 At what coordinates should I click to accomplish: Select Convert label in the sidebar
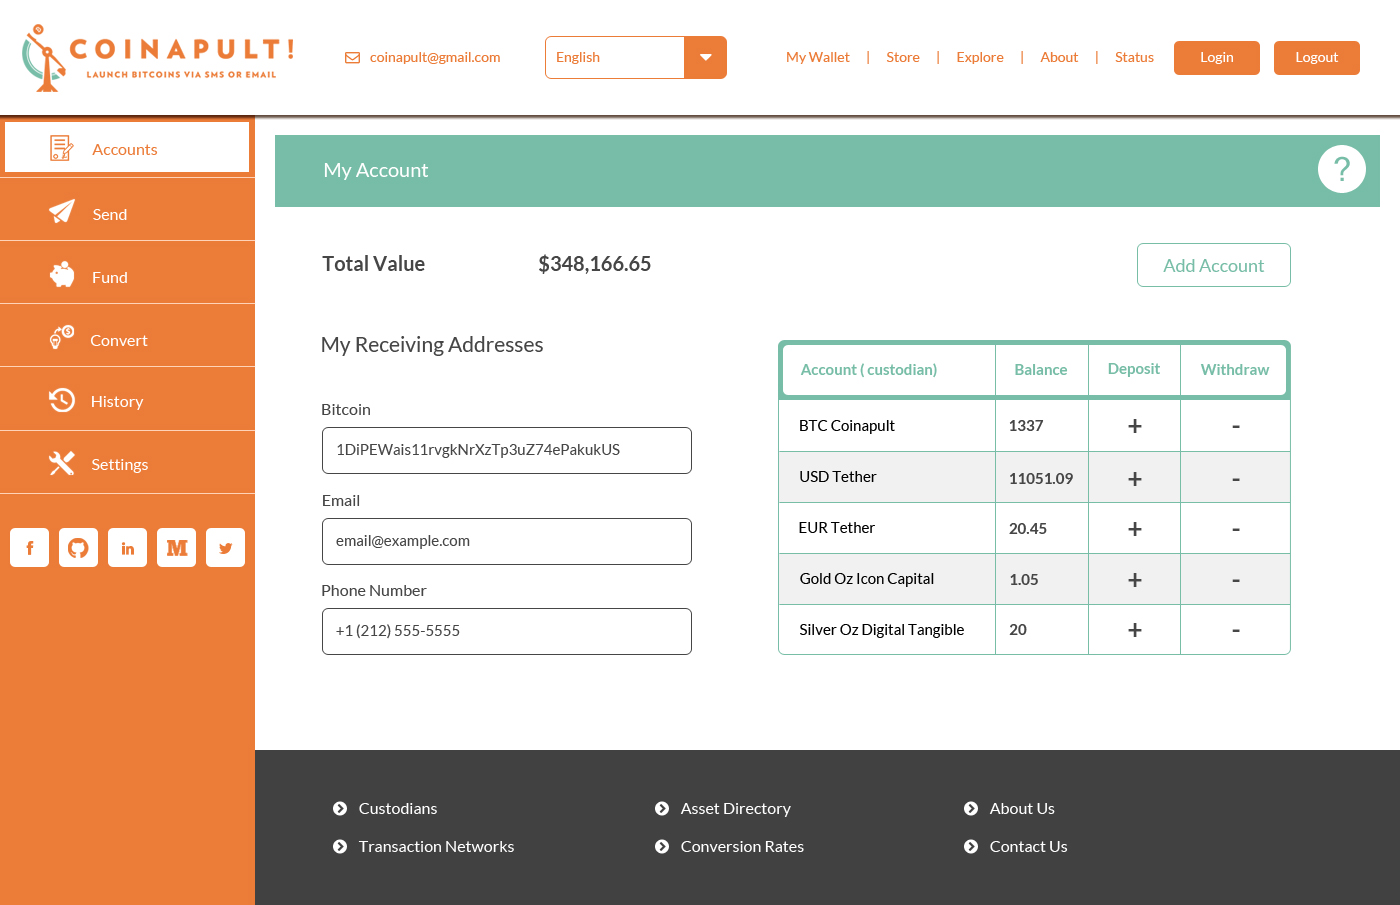pyautogui.click(x=119, y=340)
